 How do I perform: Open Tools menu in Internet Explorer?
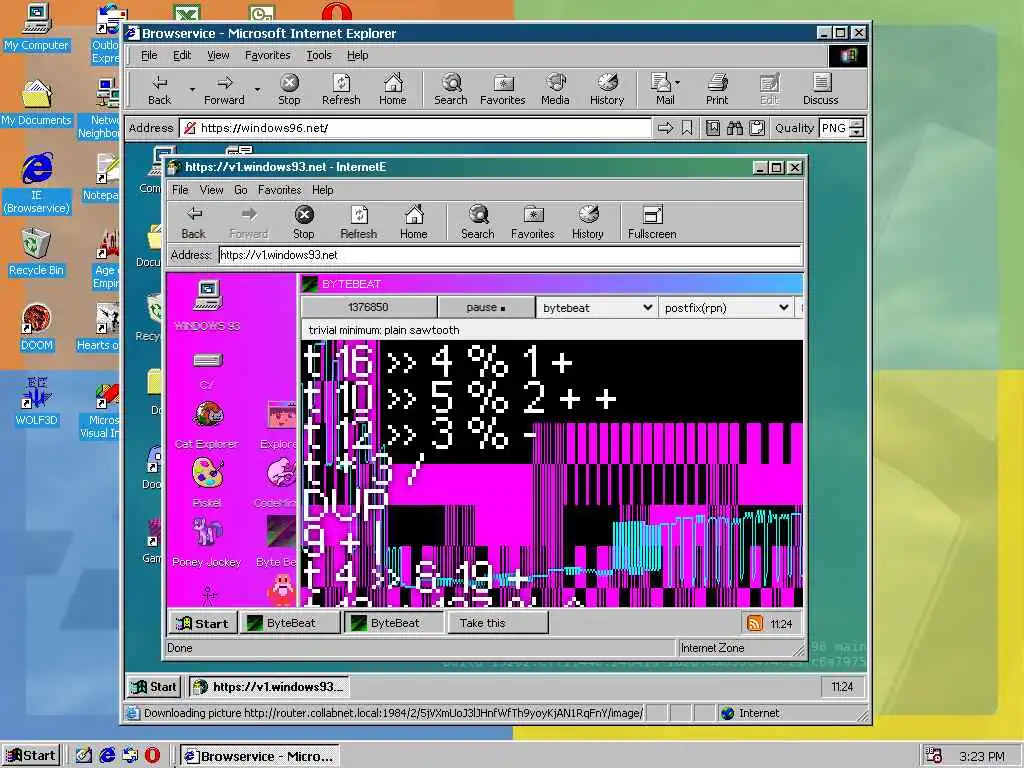[x=319, y=56]
